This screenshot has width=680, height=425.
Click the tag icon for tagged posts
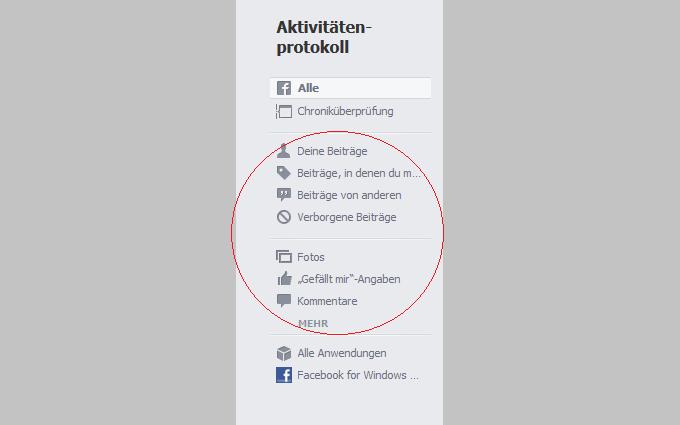coord(284,173)
